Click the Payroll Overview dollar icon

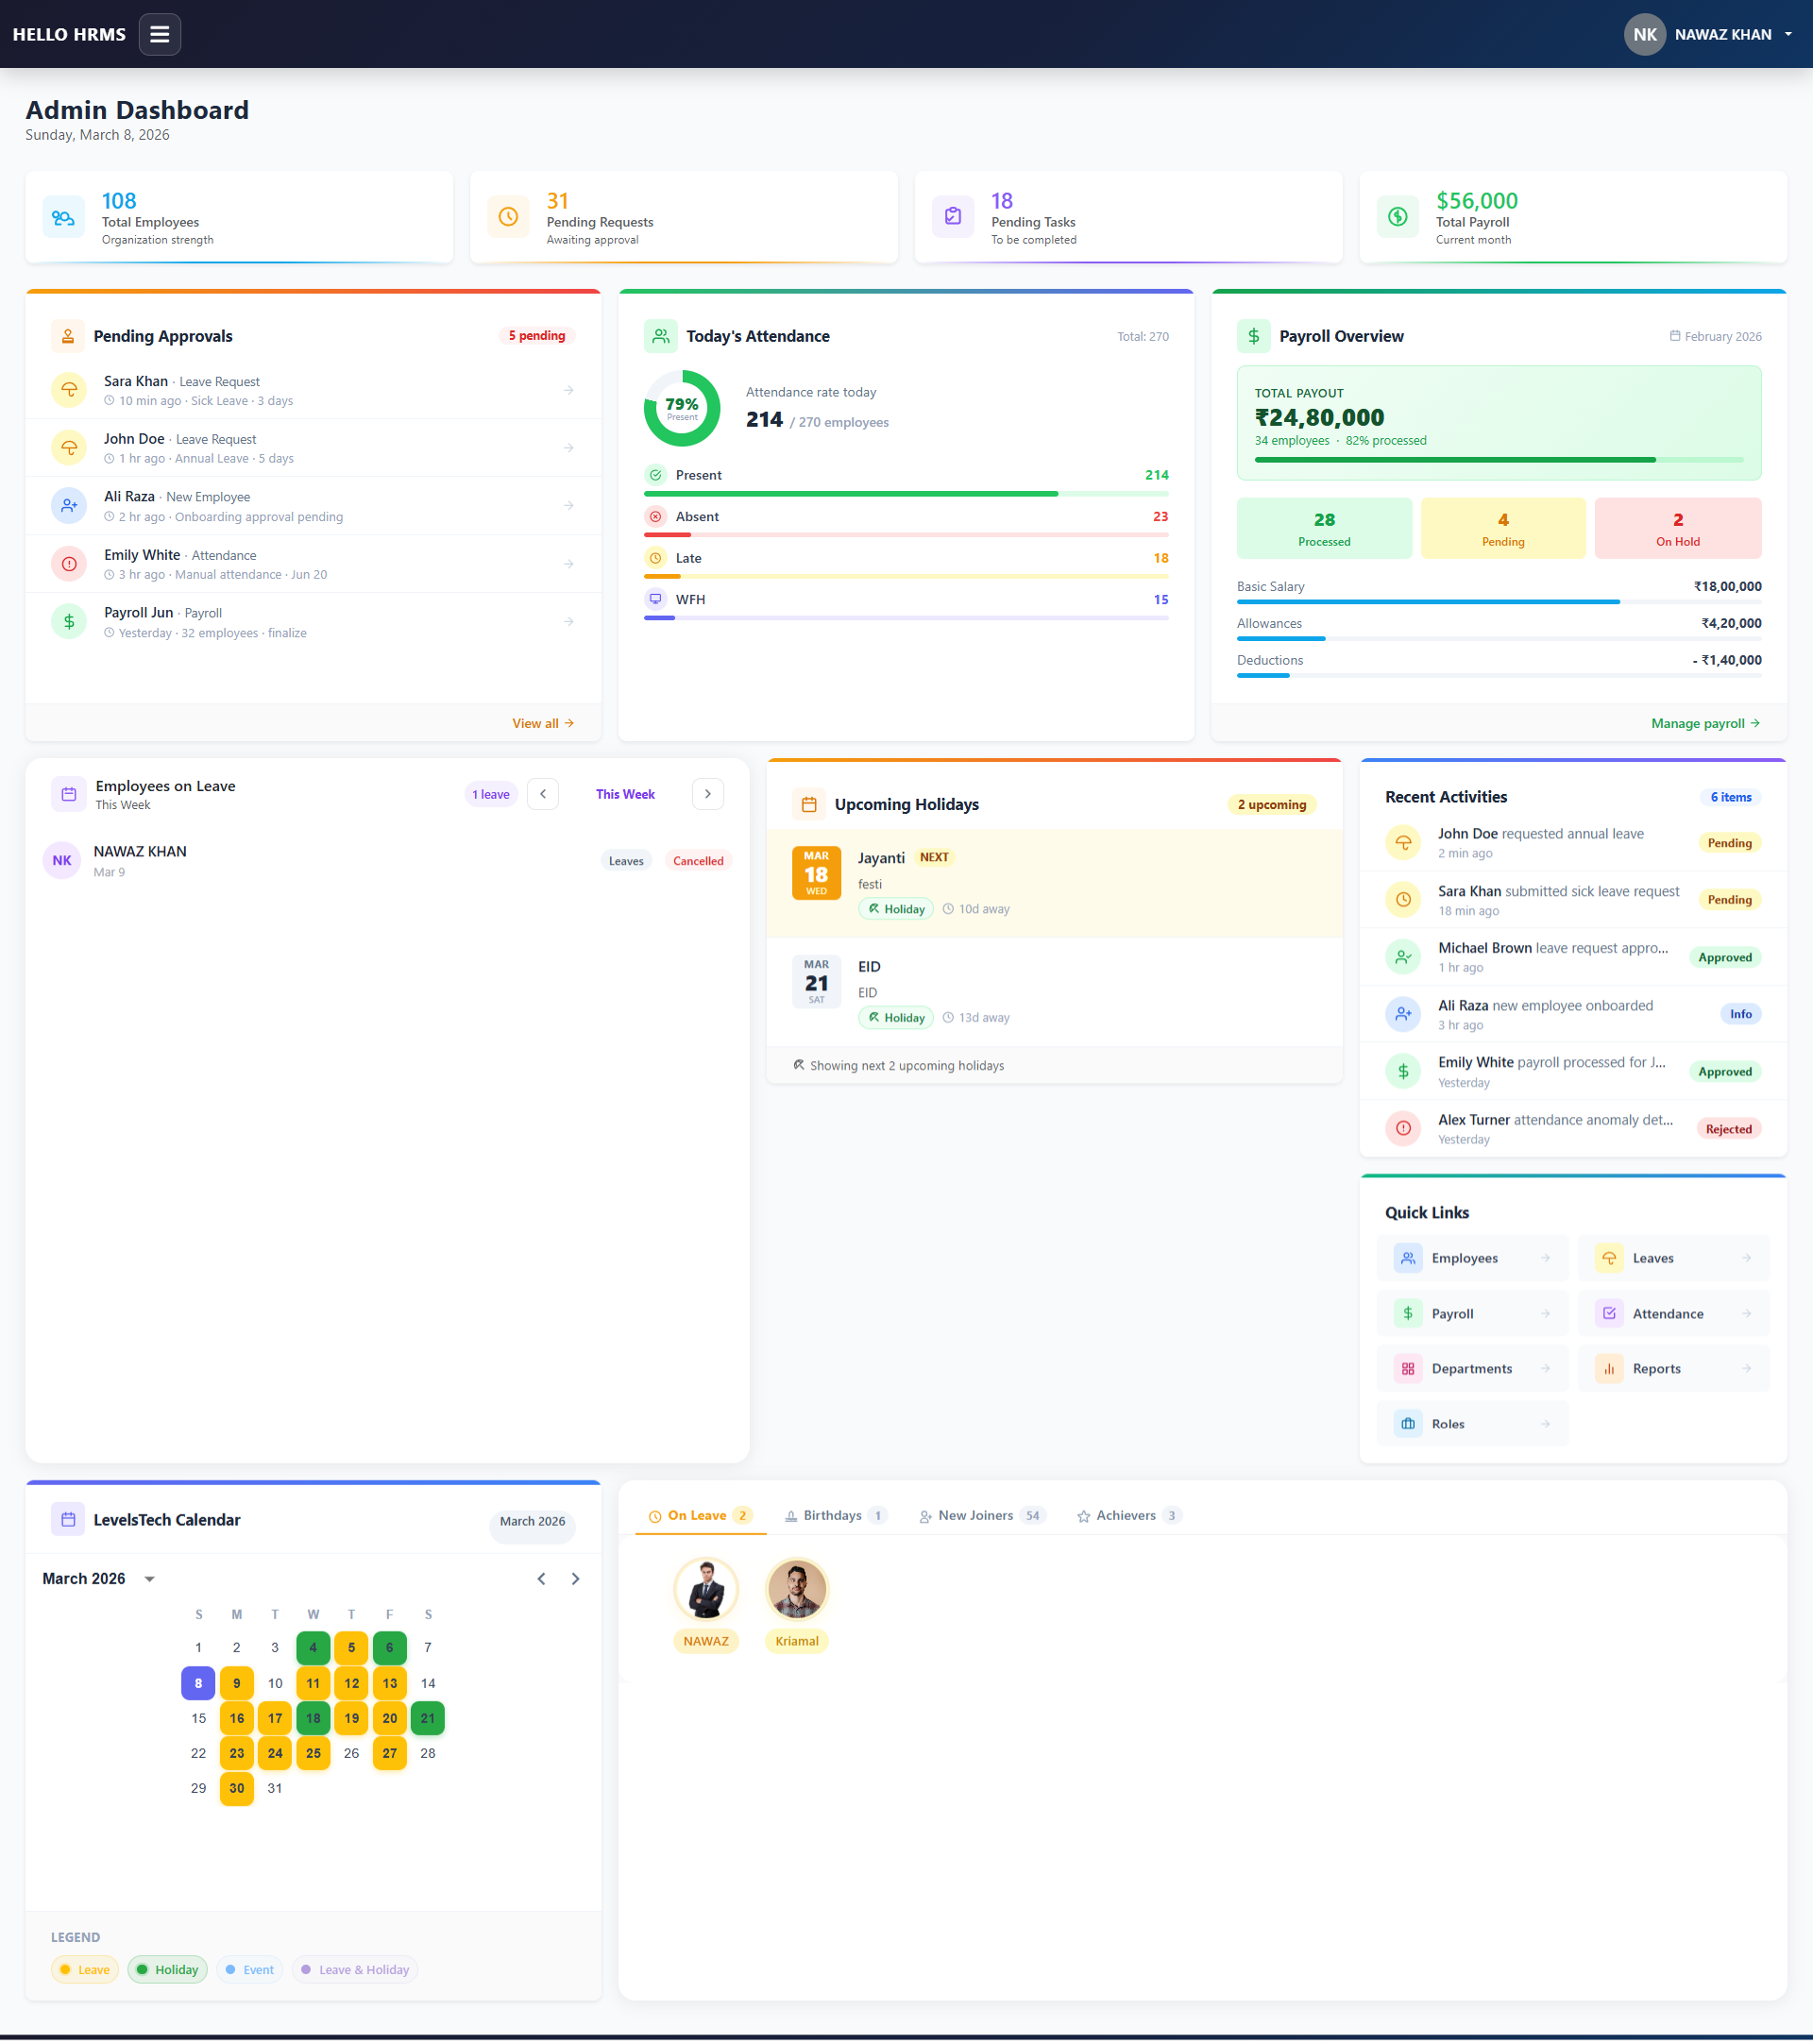click(1254, 336)
